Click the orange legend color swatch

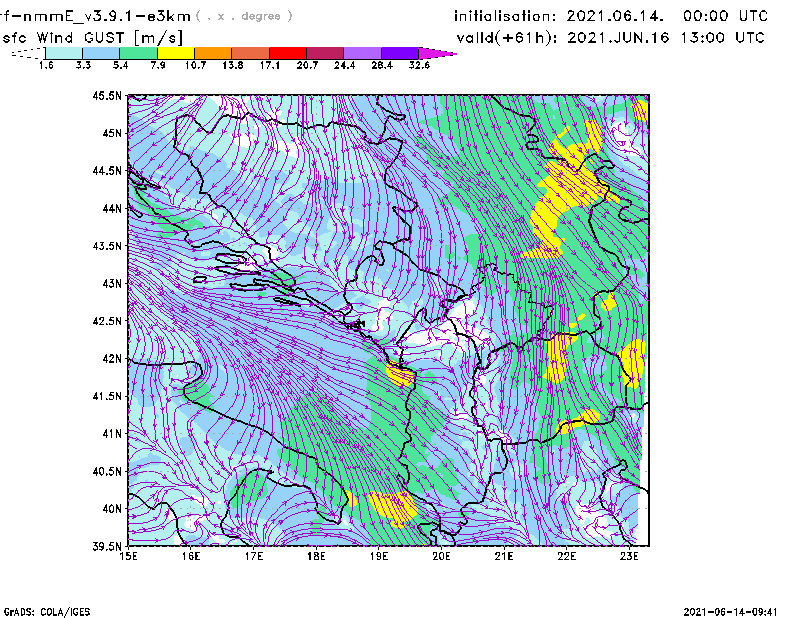click(213, 53)
